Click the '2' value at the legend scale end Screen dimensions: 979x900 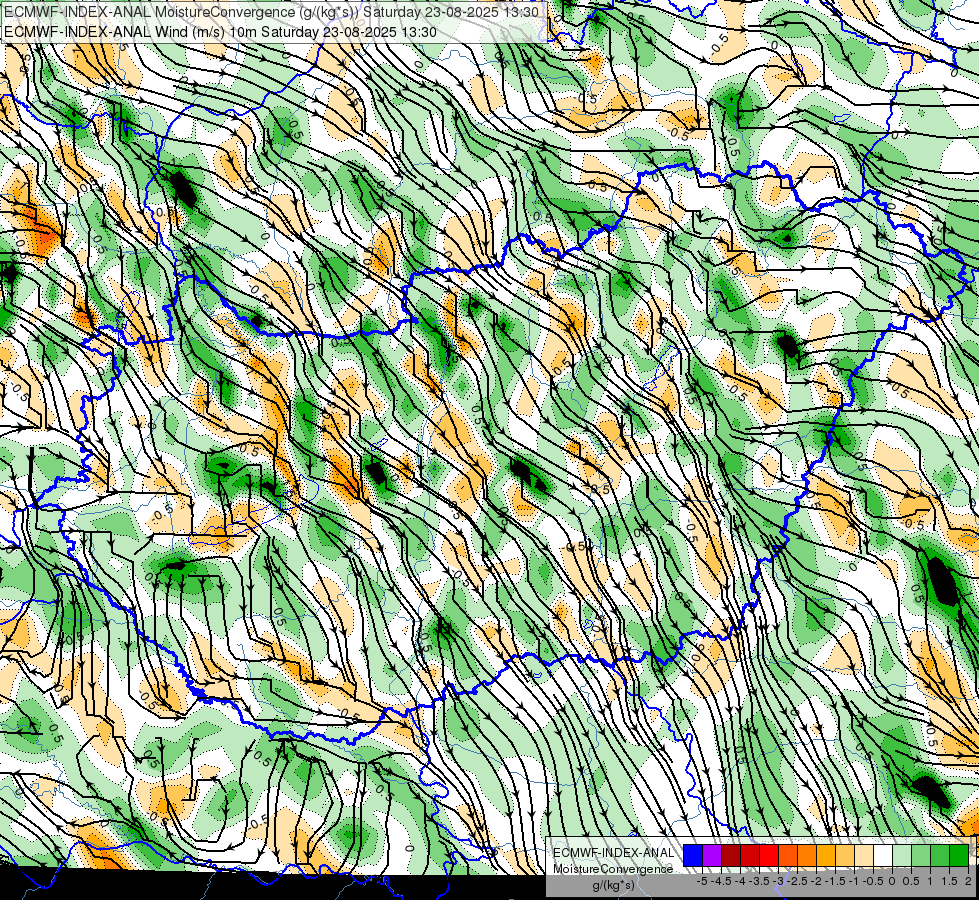click(x=968, y=881)
